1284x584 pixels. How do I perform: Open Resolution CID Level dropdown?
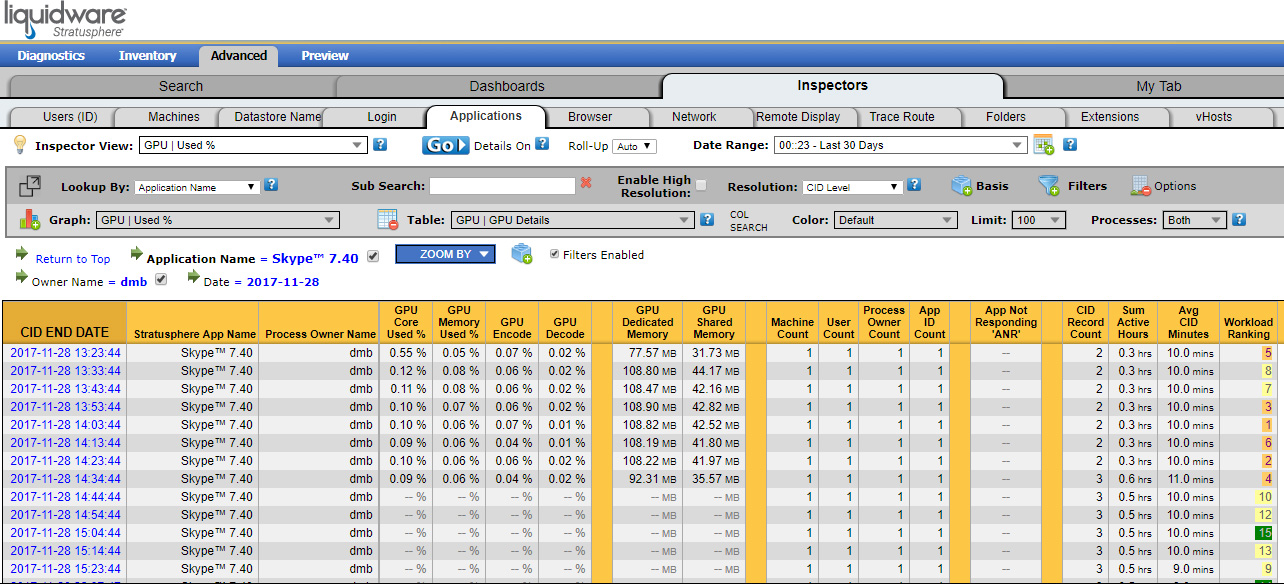pos(852,187)
